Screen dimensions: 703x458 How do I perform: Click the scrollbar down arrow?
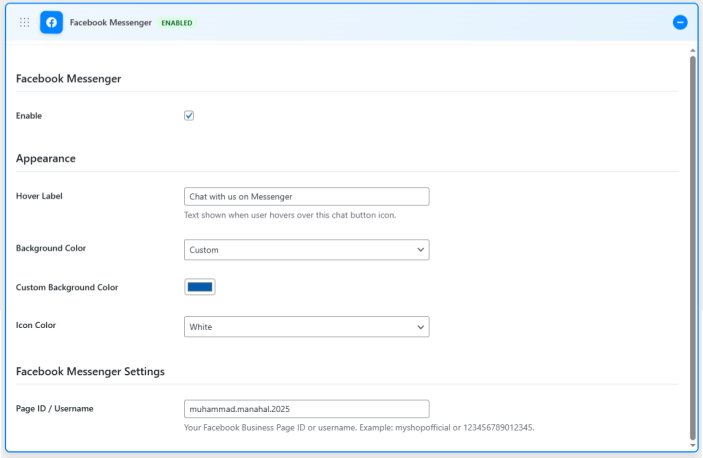pyautogui.click(x=693, y=445)
